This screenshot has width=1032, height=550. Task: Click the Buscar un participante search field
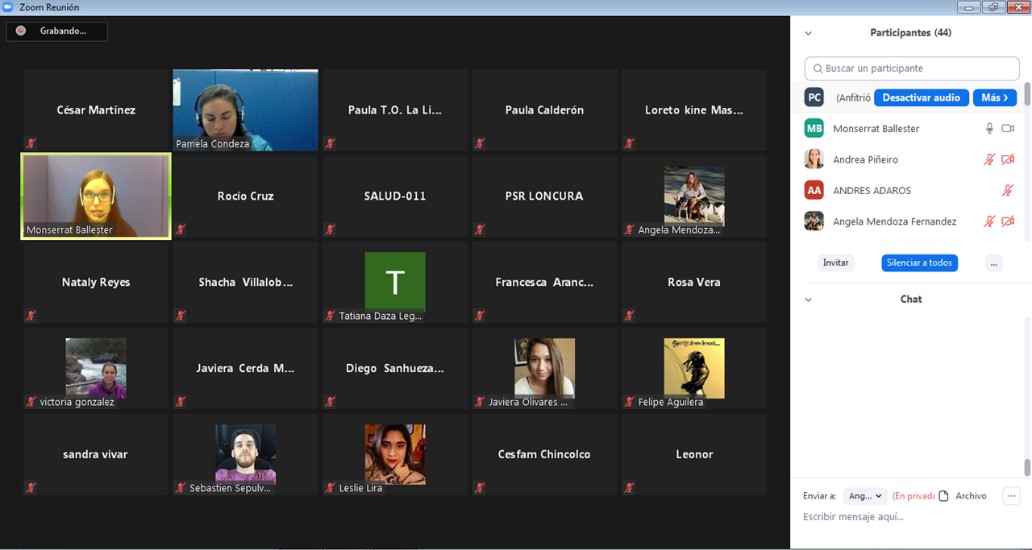pyautogui.click(x=912, y=68)
